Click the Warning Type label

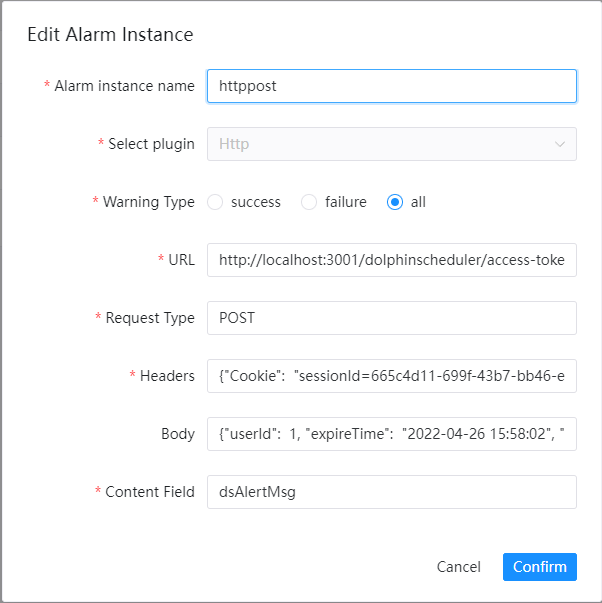[148, 202]
